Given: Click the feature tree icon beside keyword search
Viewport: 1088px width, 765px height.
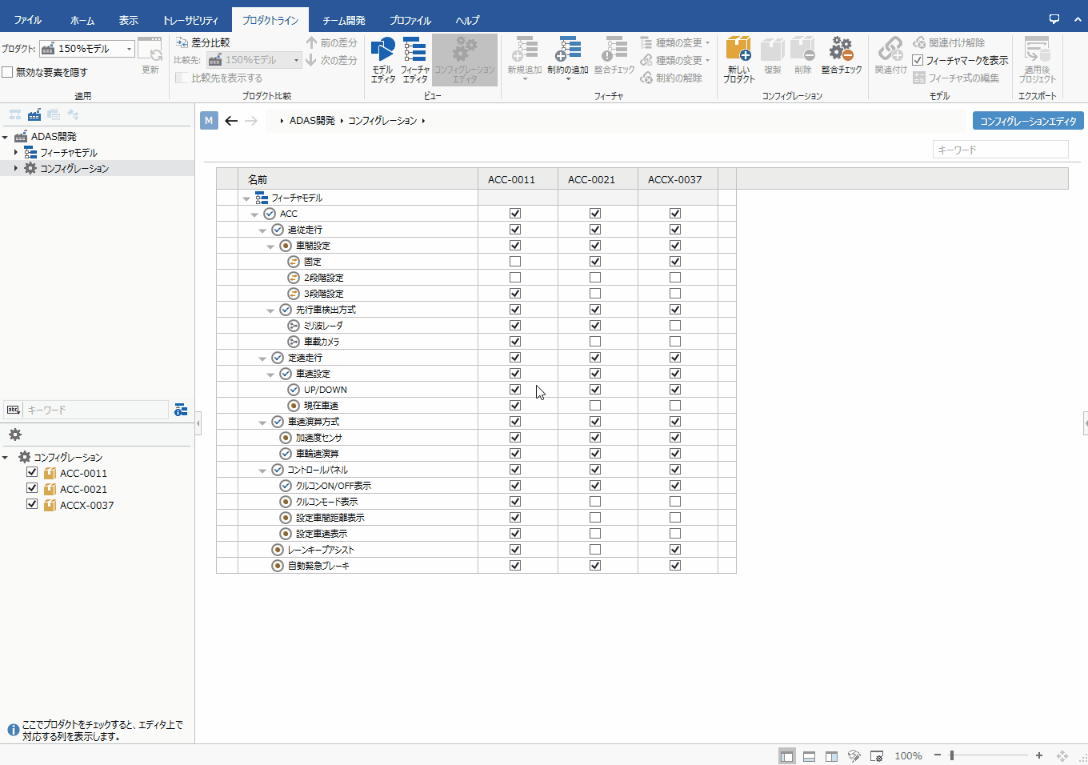Looking at the screenshot, I should pos(180,410).
